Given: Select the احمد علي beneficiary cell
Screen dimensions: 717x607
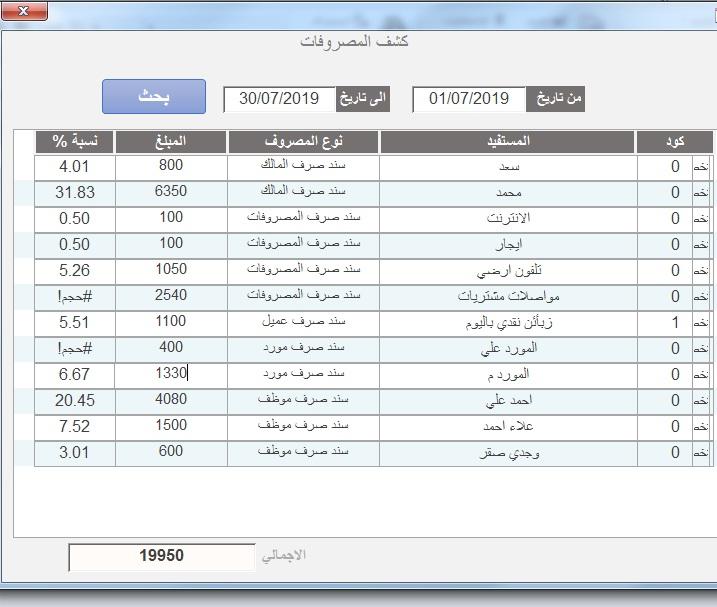Looking at the screenshot, I should (x=508, y=400).
